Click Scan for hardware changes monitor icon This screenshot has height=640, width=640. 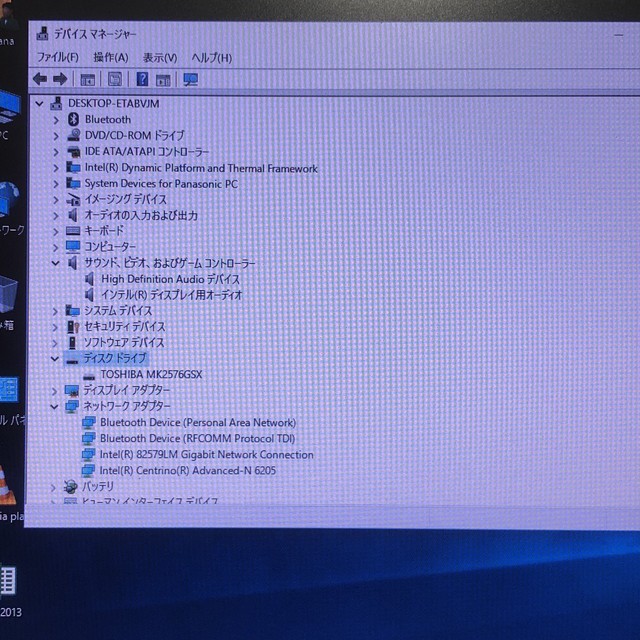(191, 79)
